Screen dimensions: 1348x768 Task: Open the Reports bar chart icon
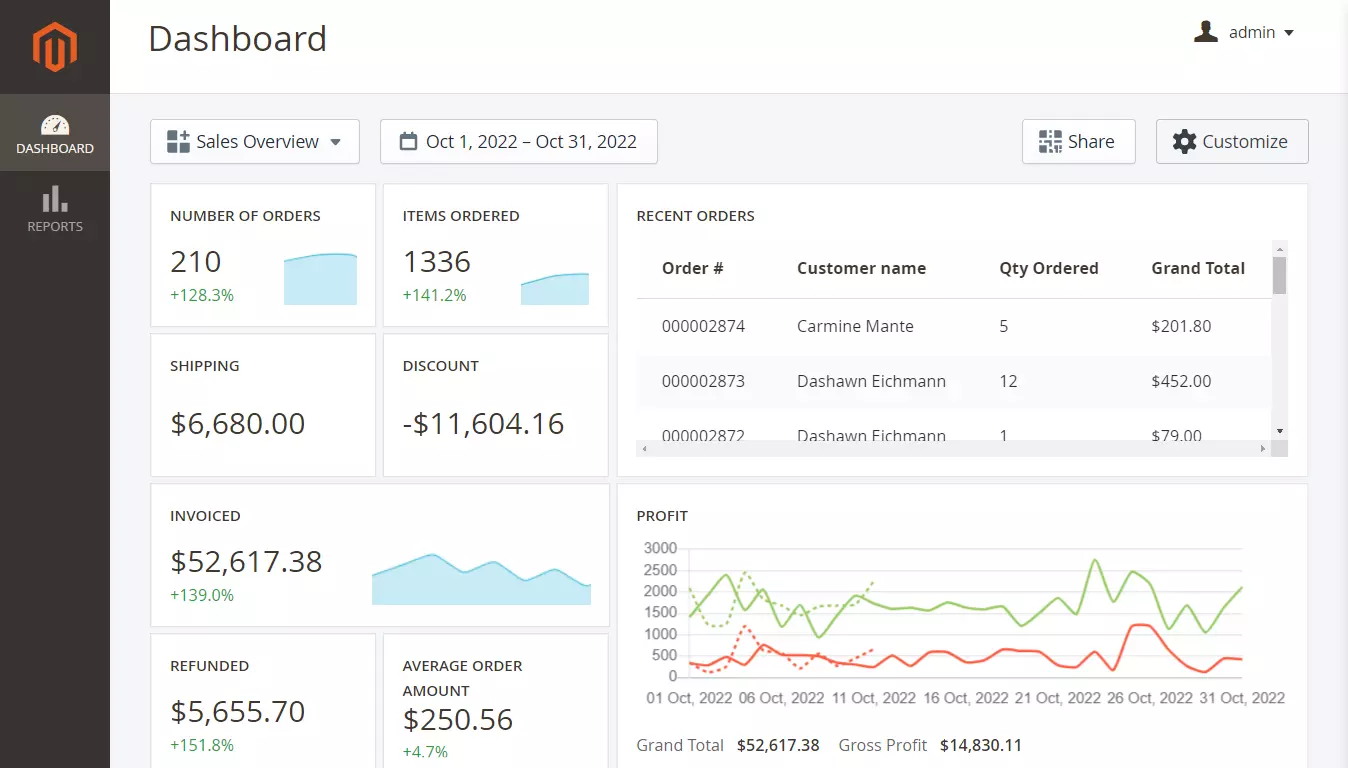55,199
